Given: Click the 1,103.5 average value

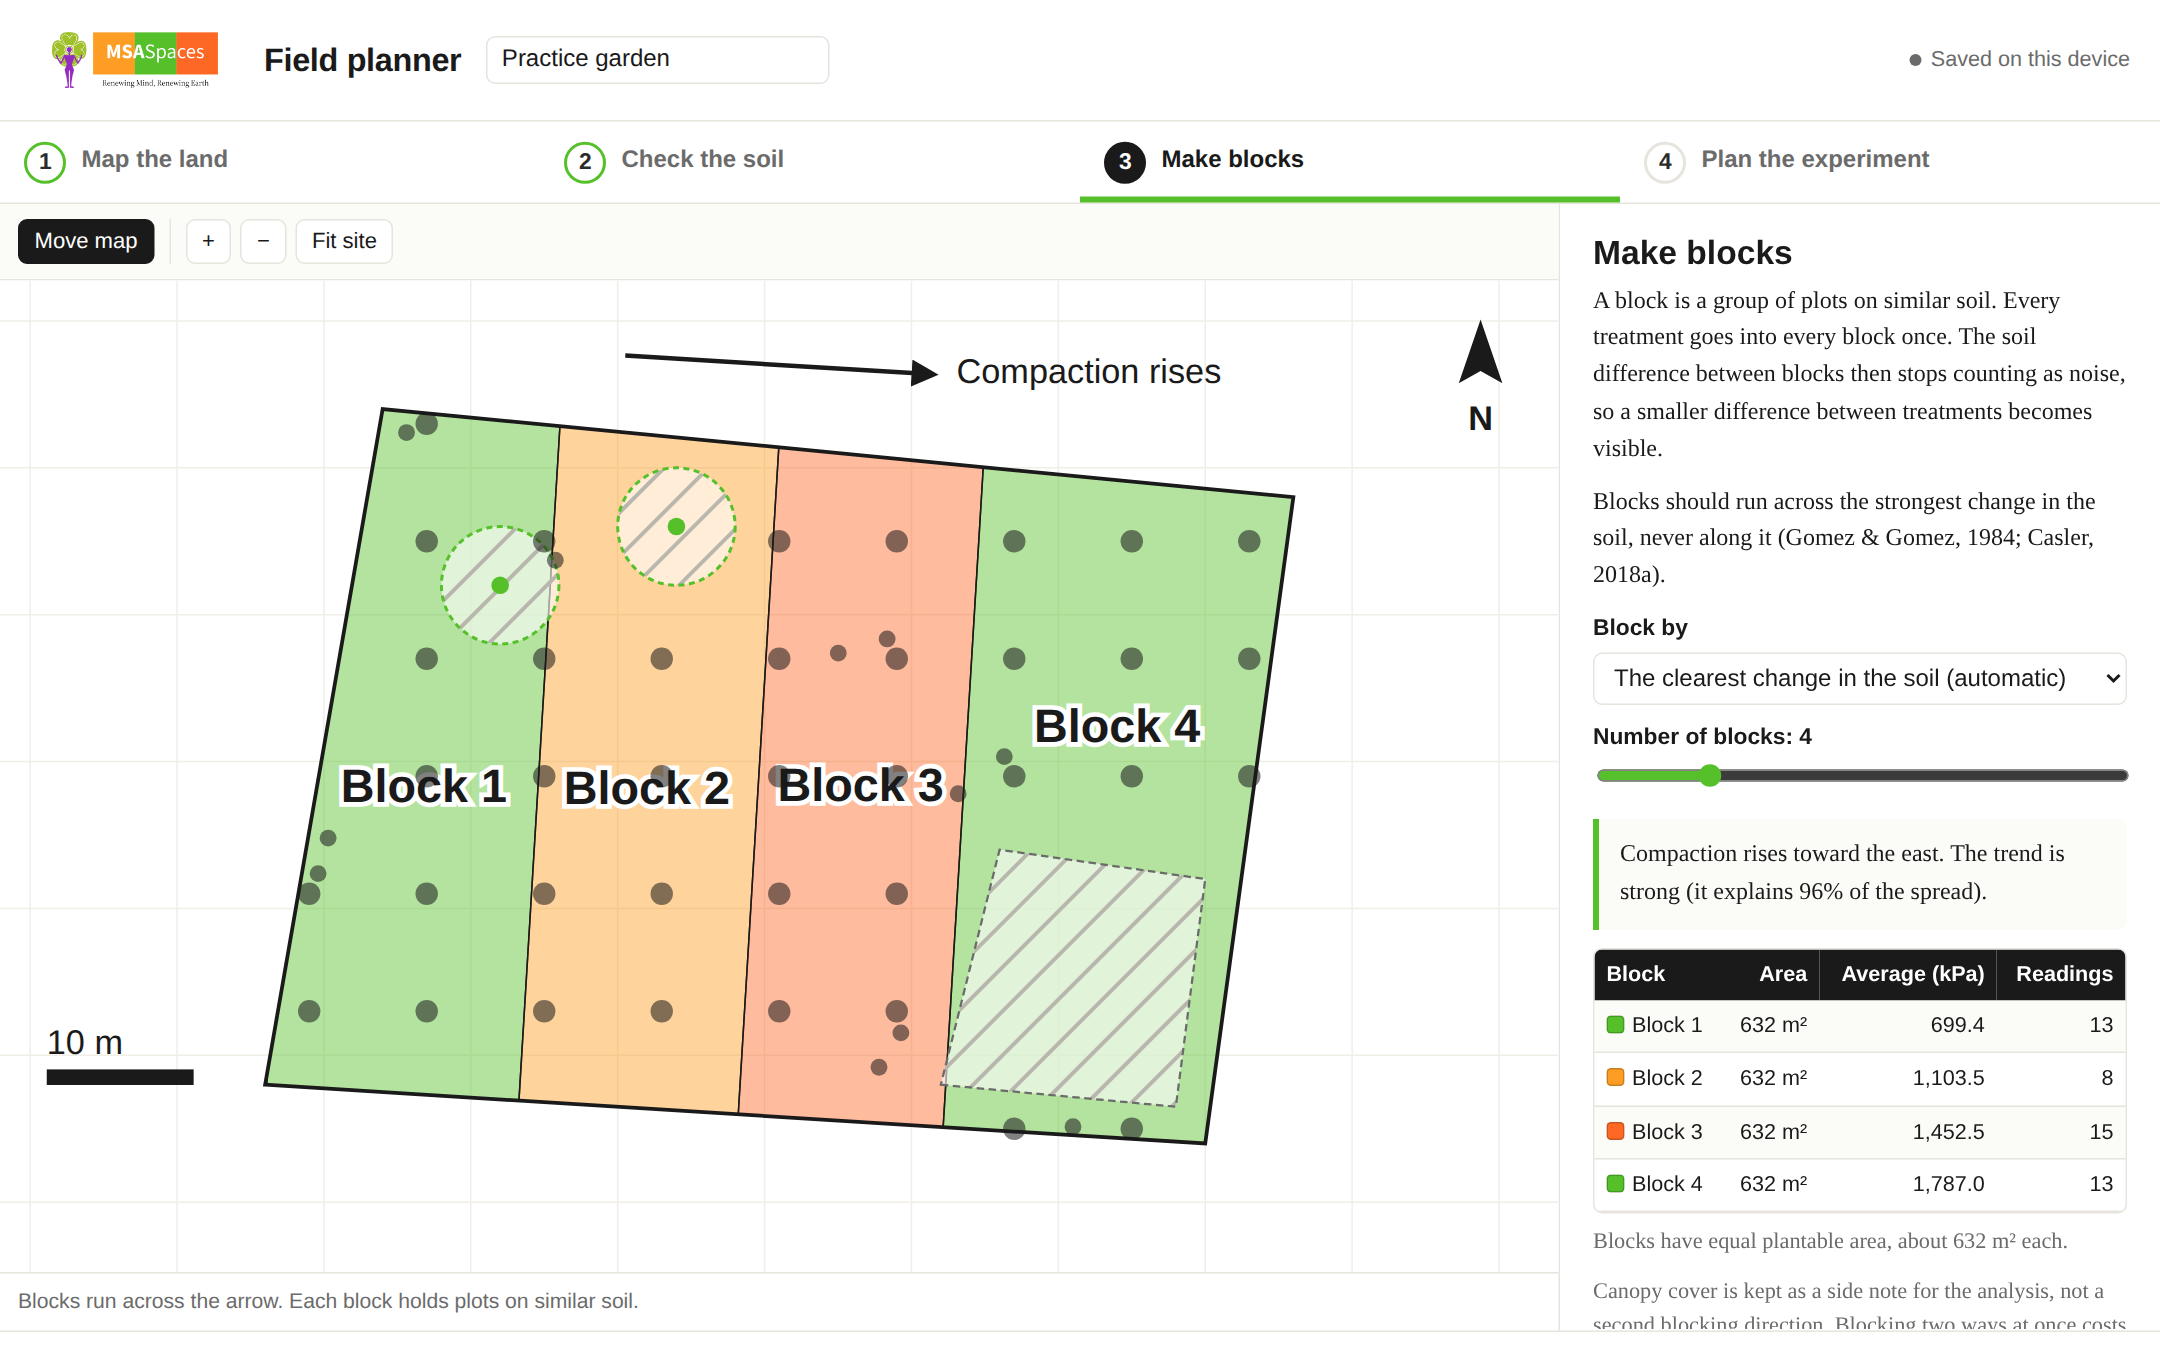Looking at the screenshot, I should 1948,1078.
